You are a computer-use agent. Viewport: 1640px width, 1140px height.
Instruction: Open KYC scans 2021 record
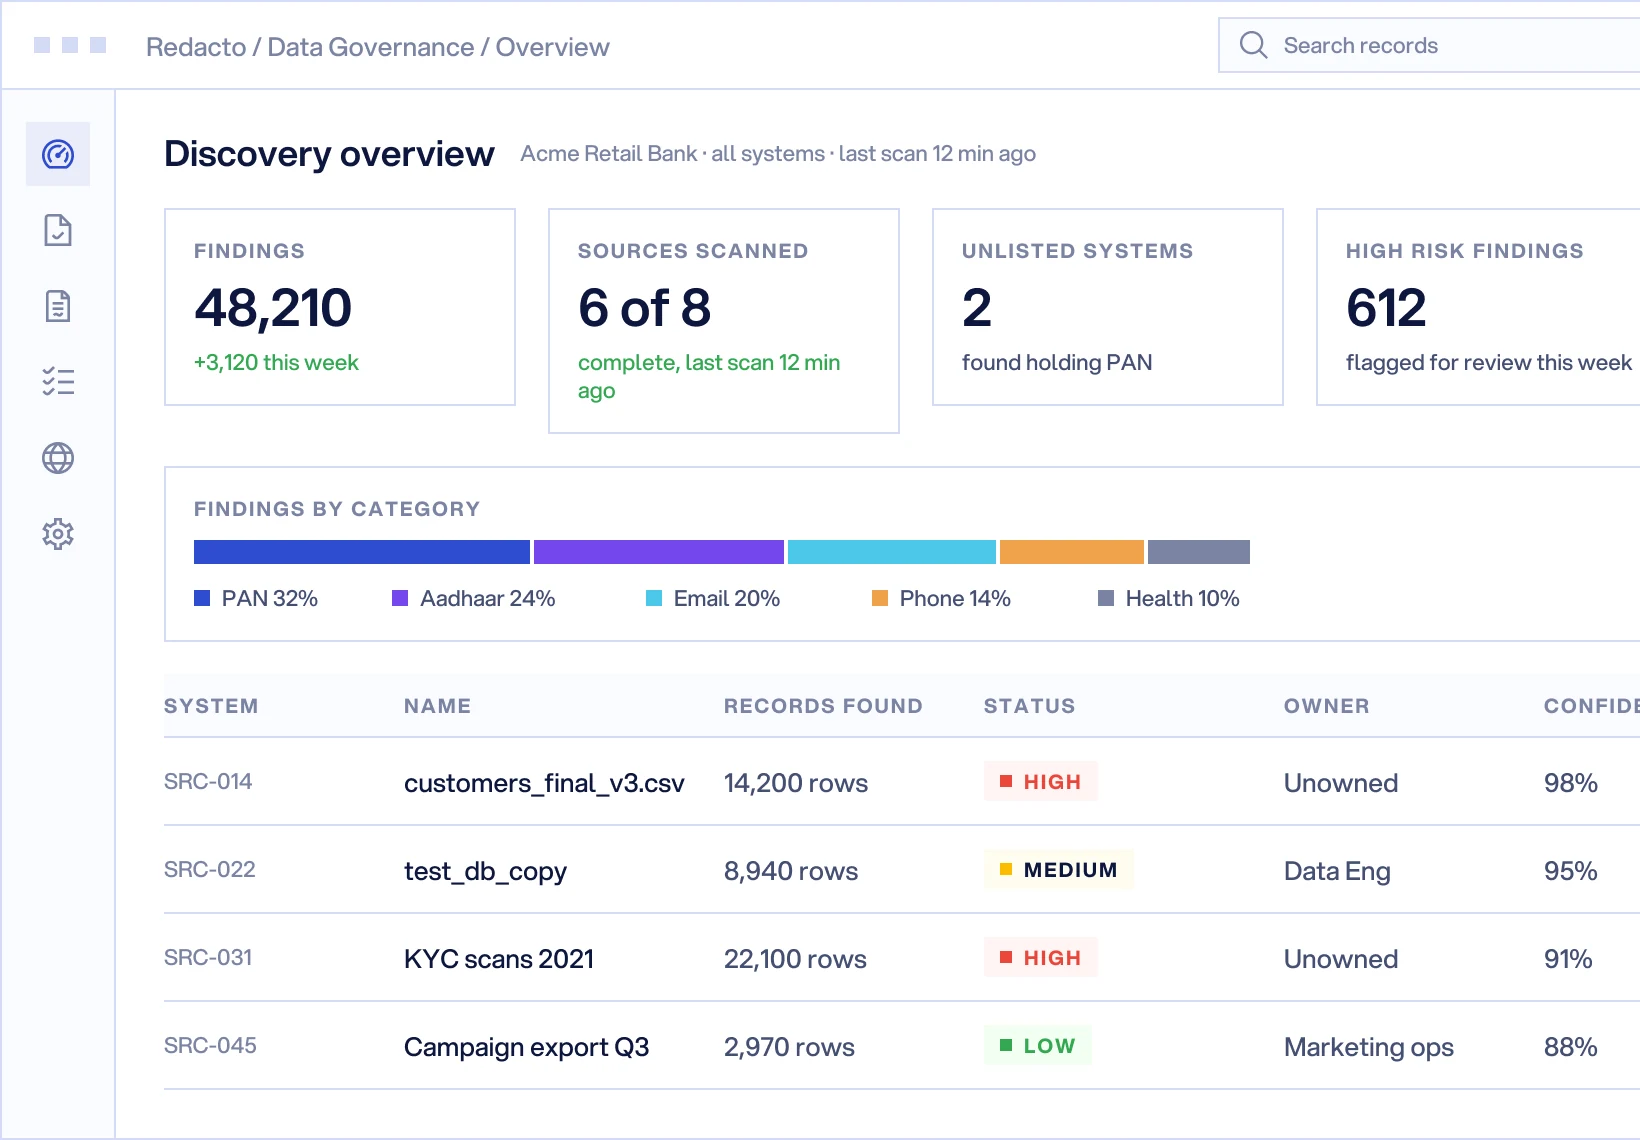[x=499, y=959]
